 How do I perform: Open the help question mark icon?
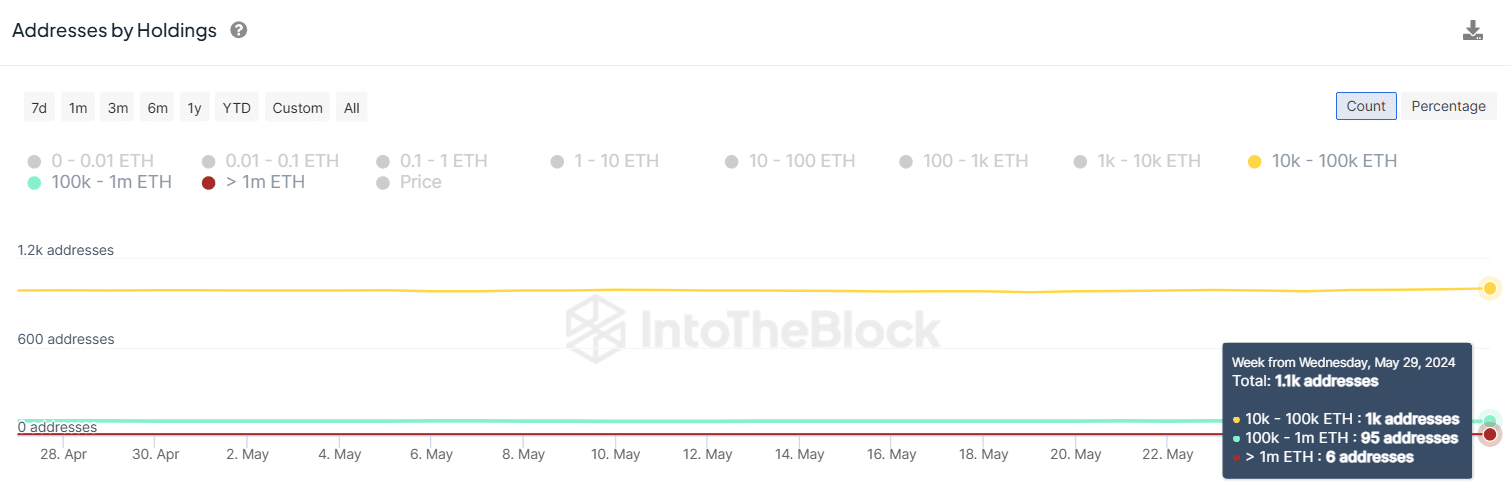click(239, 30)
